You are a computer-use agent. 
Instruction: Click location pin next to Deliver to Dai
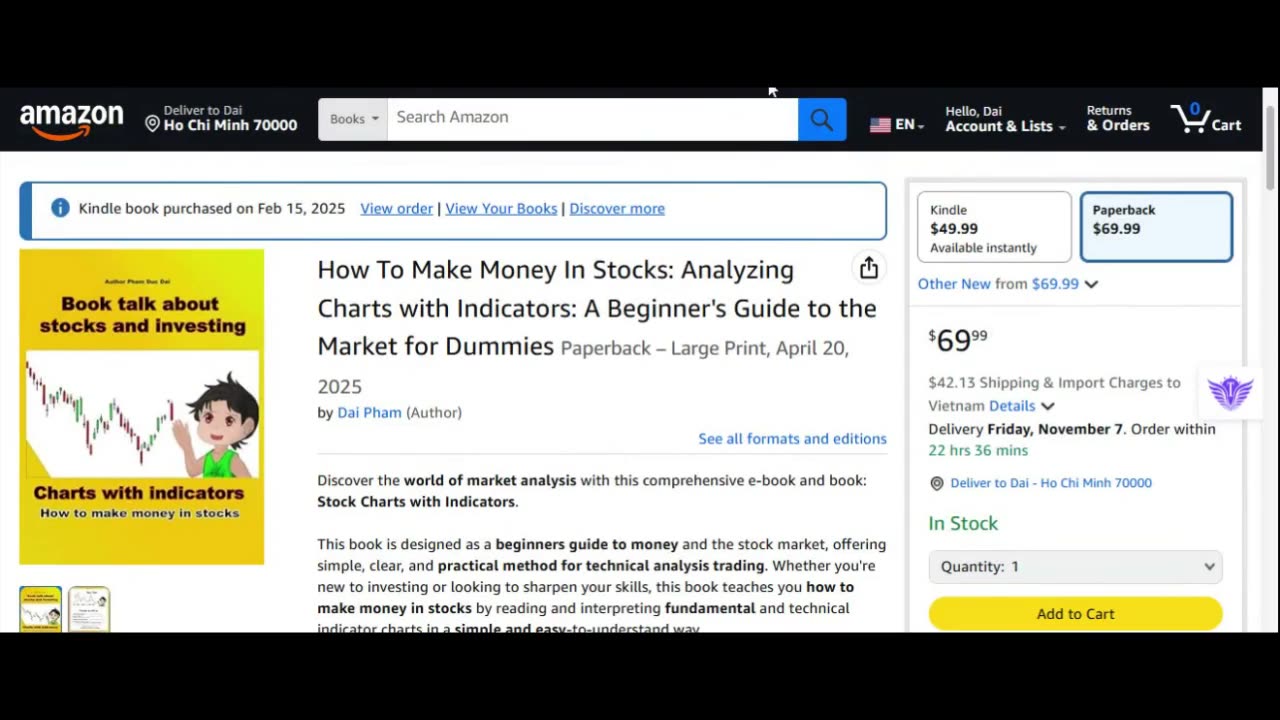click(152, 124)
